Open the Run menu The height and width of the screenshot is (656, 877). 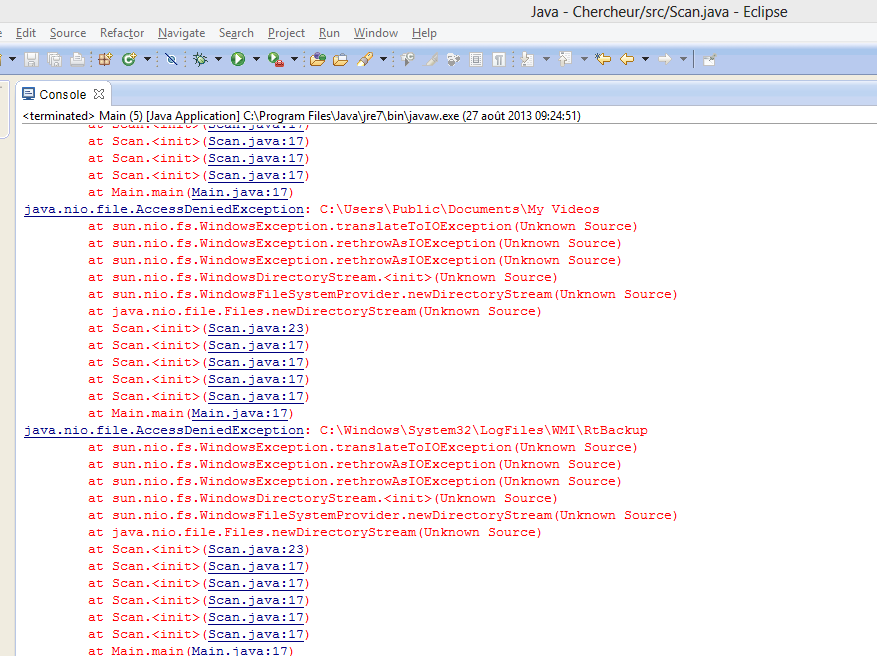[329, 32]
